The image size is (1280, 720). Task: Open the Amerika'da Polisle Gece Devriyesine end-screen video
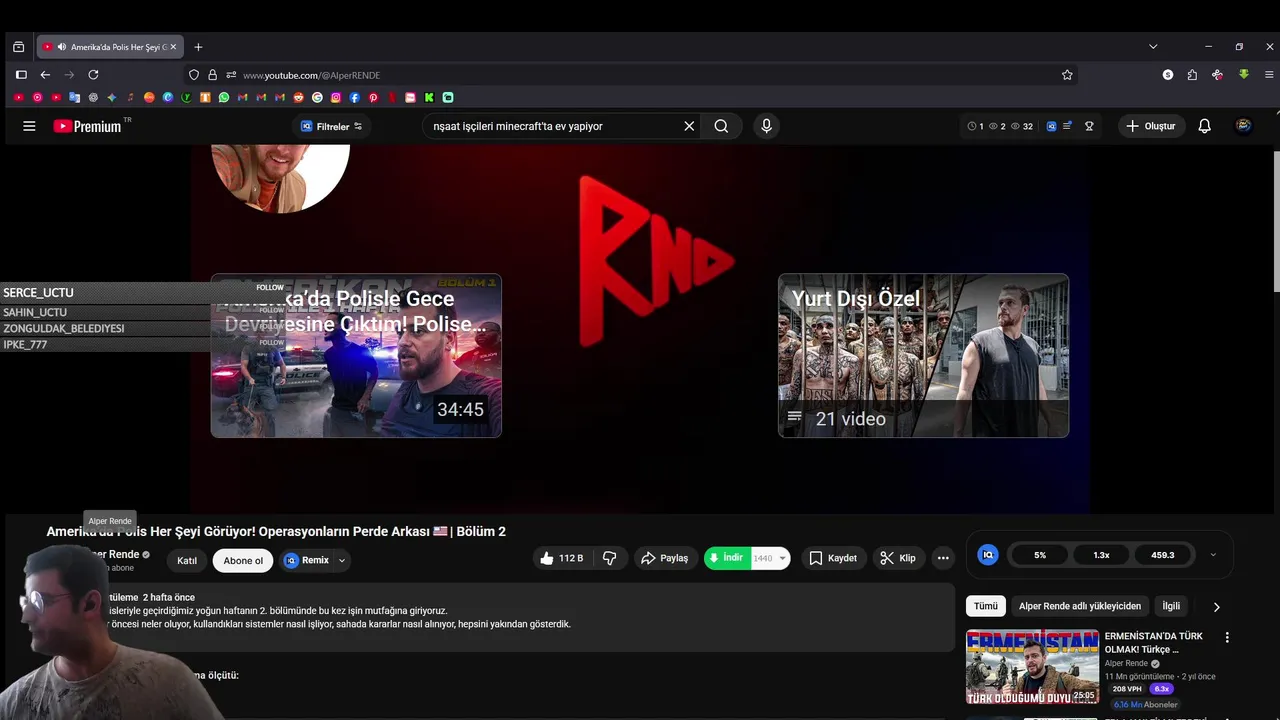click(x=356, y=356)
